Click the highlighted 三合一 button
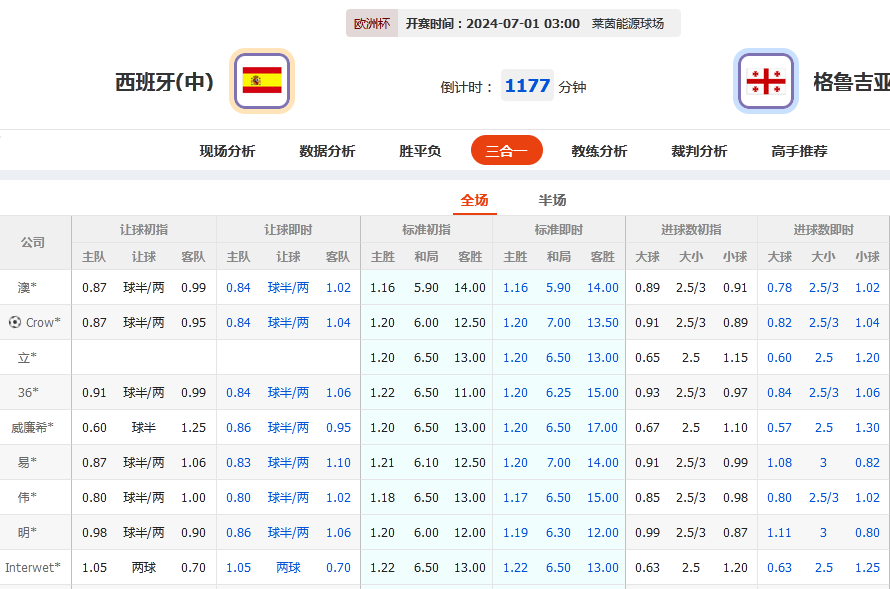Screen dimensions: 890x589 coord(506,150)
